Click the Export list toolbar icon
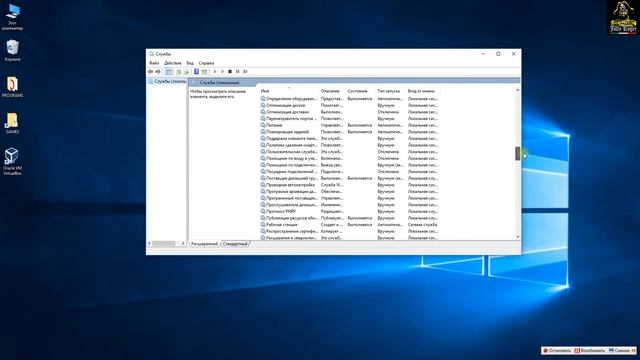640x360 pixels. pyautogui.click(x=187, y=72)
